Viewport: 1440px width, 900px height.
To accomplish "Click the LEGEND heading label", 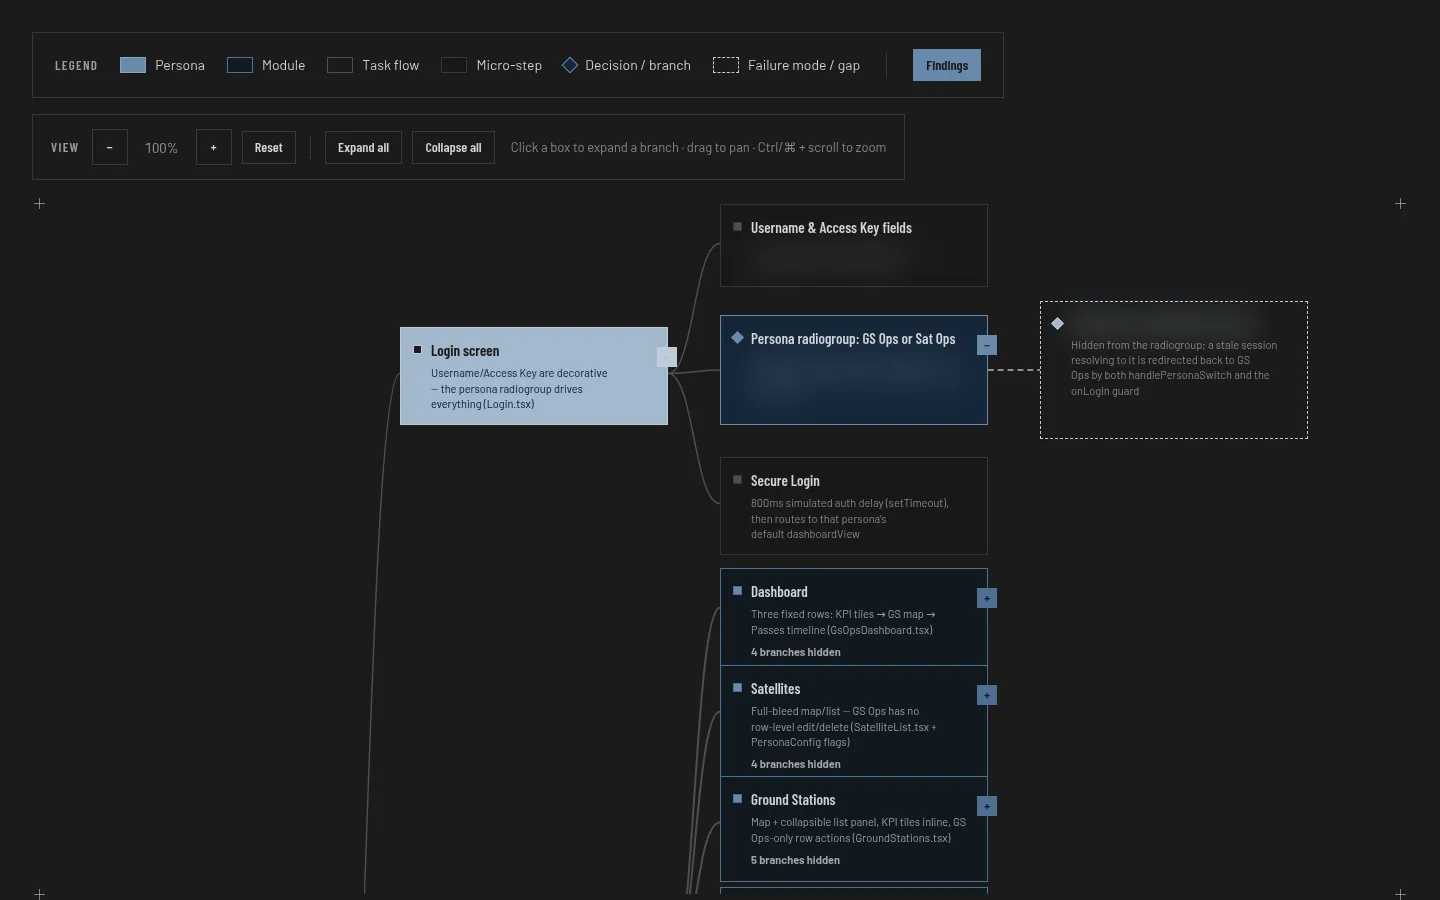I will pos(76,66).
